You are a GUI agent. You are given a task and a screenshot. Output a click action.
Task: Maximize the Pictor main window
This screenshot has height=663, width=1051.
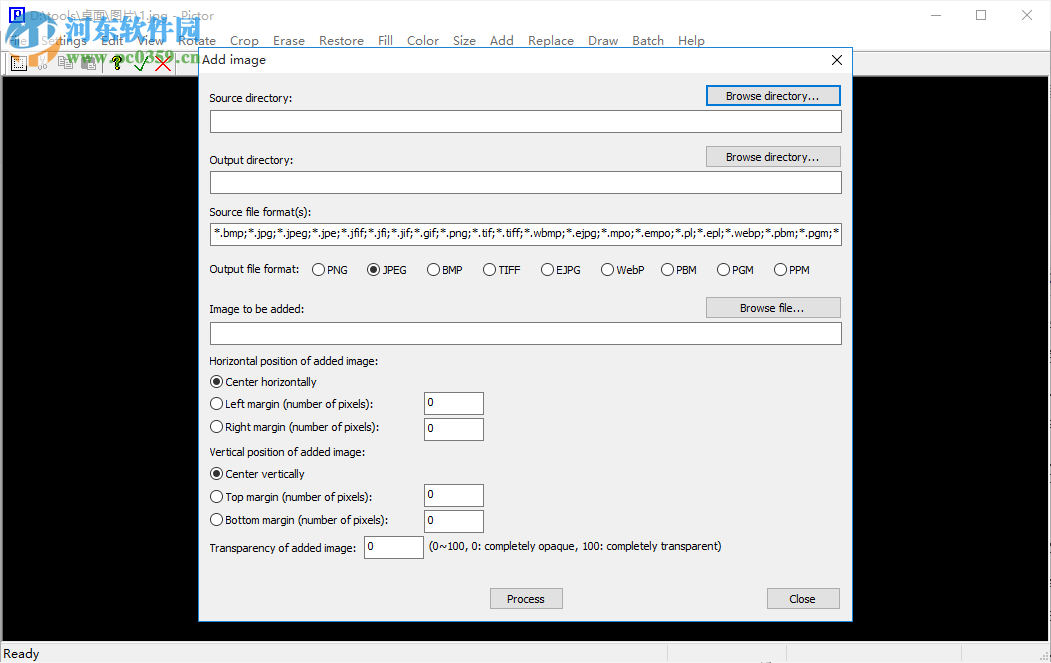981,15
